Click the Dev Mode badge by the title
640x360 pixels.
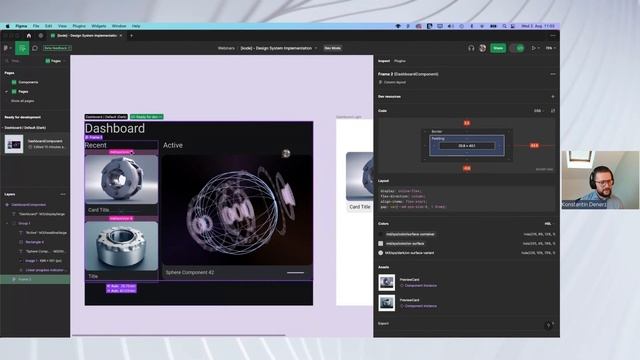(333, 48)
